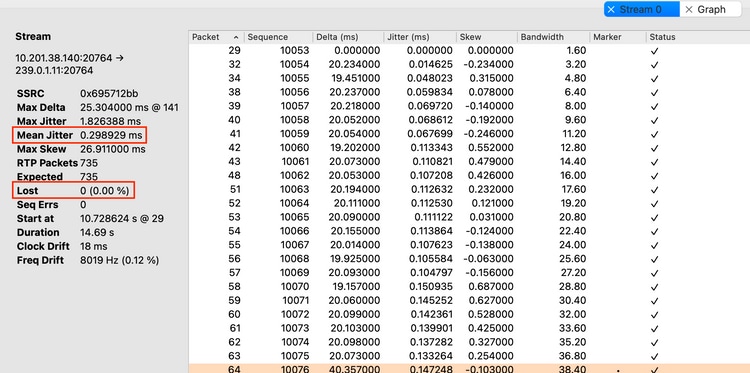
Task: Click the SSRC value 0x695712bb
Action: pyautogui.click(x=110, y=94)
